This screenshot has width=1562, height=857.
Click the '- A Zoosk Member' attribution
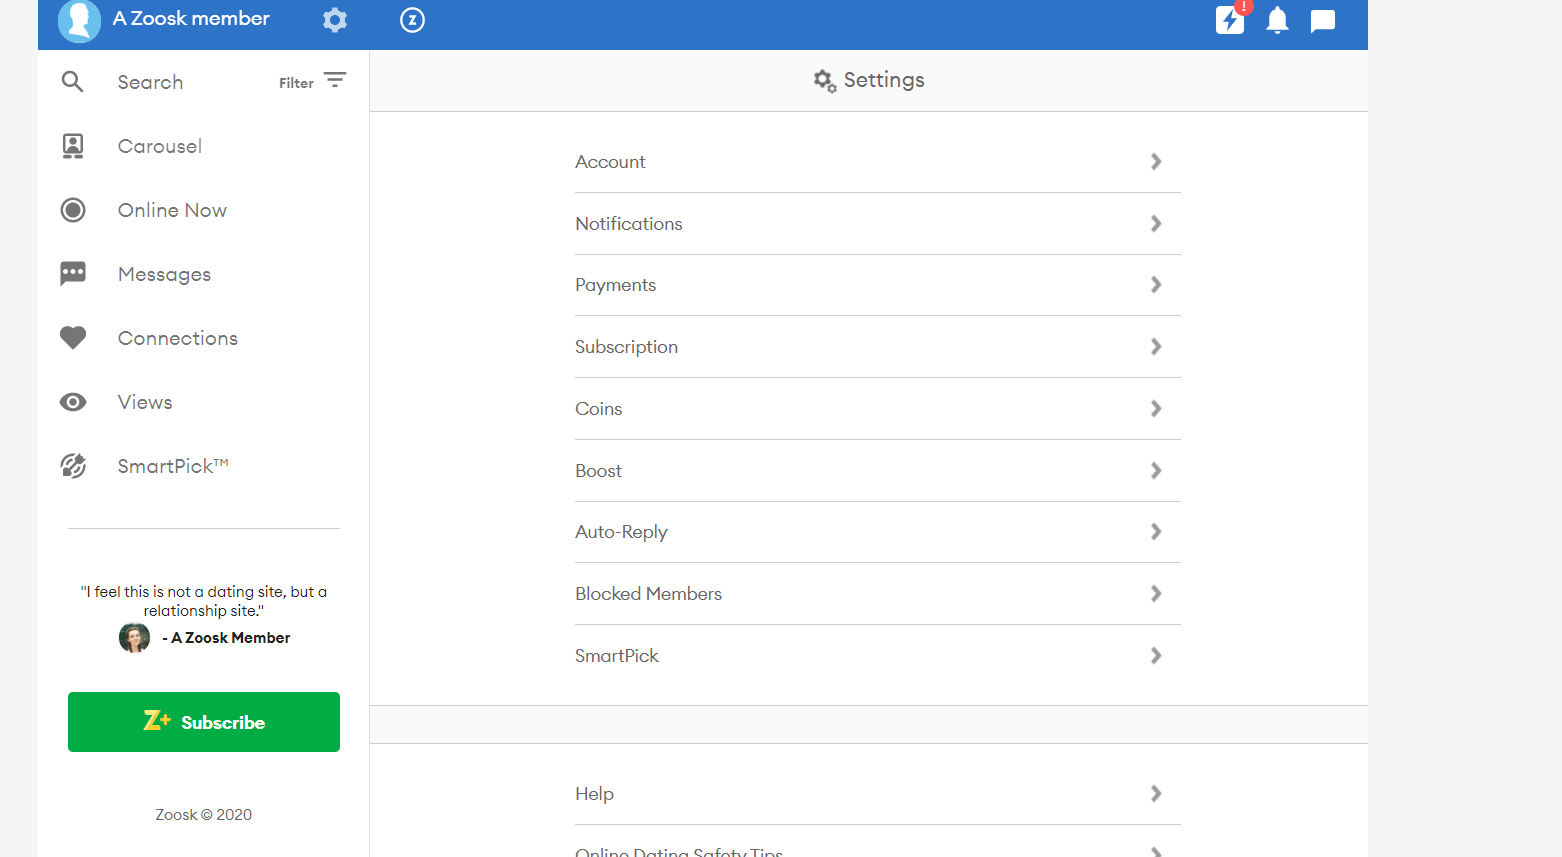click(226, 638)
